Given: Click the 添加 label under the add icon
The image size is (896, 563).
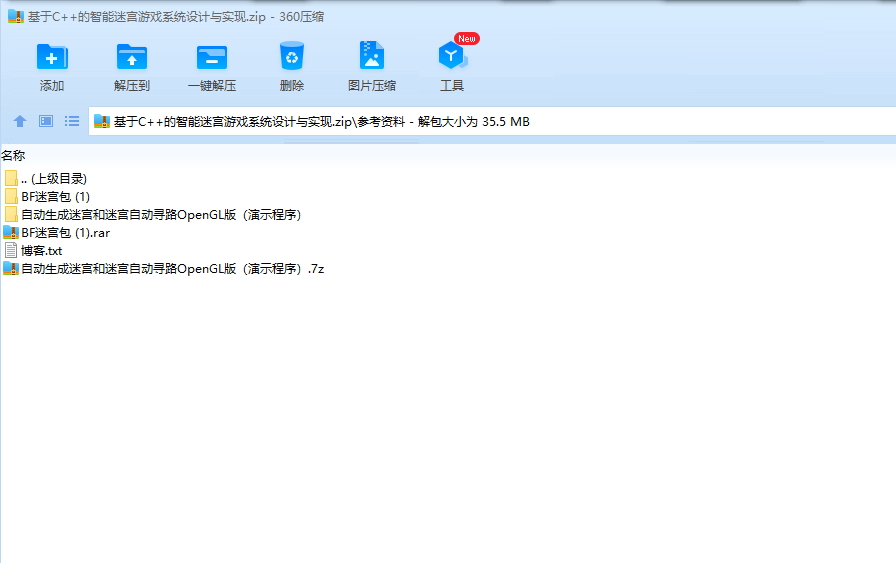Looking at the screenshot, I should (x=52, y=86).
